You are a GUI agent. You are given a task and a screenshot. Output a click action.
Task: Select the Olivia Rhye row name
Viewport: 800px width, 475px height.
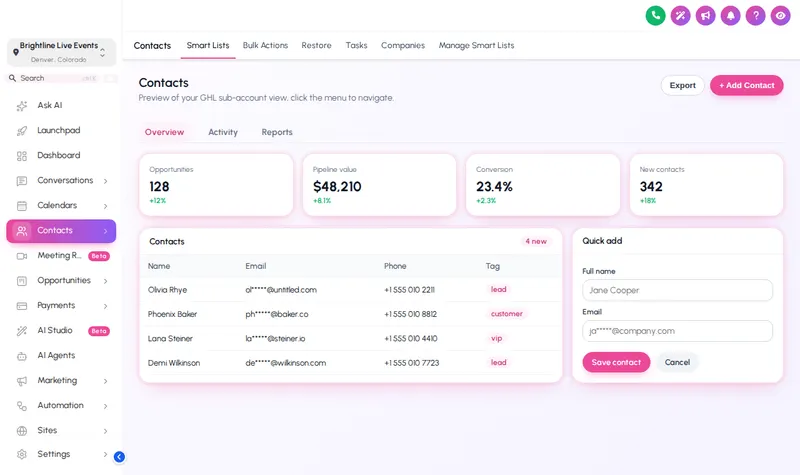coord(167,290)
